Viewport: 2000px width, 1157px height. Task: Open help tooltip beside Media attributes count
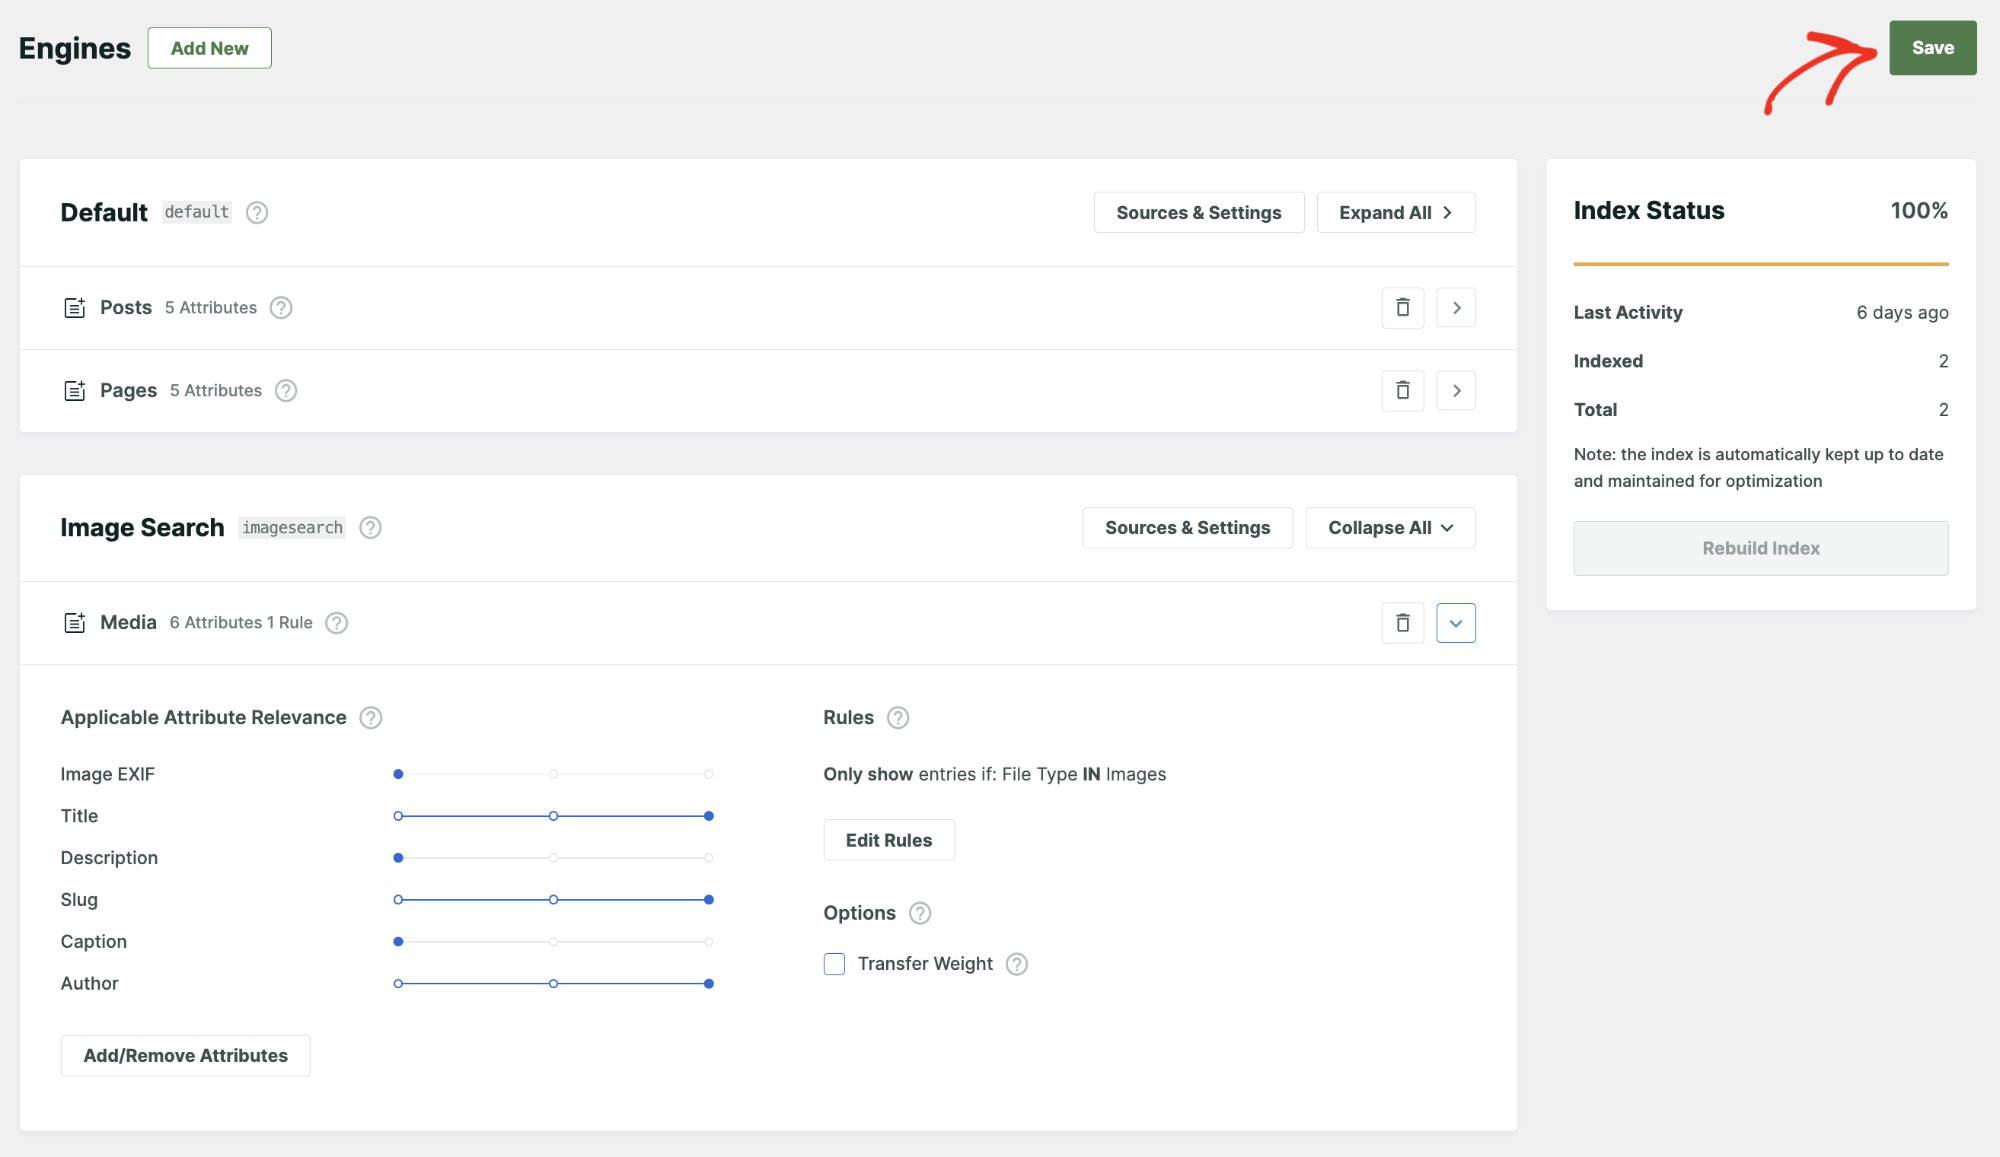click(336, 622)
